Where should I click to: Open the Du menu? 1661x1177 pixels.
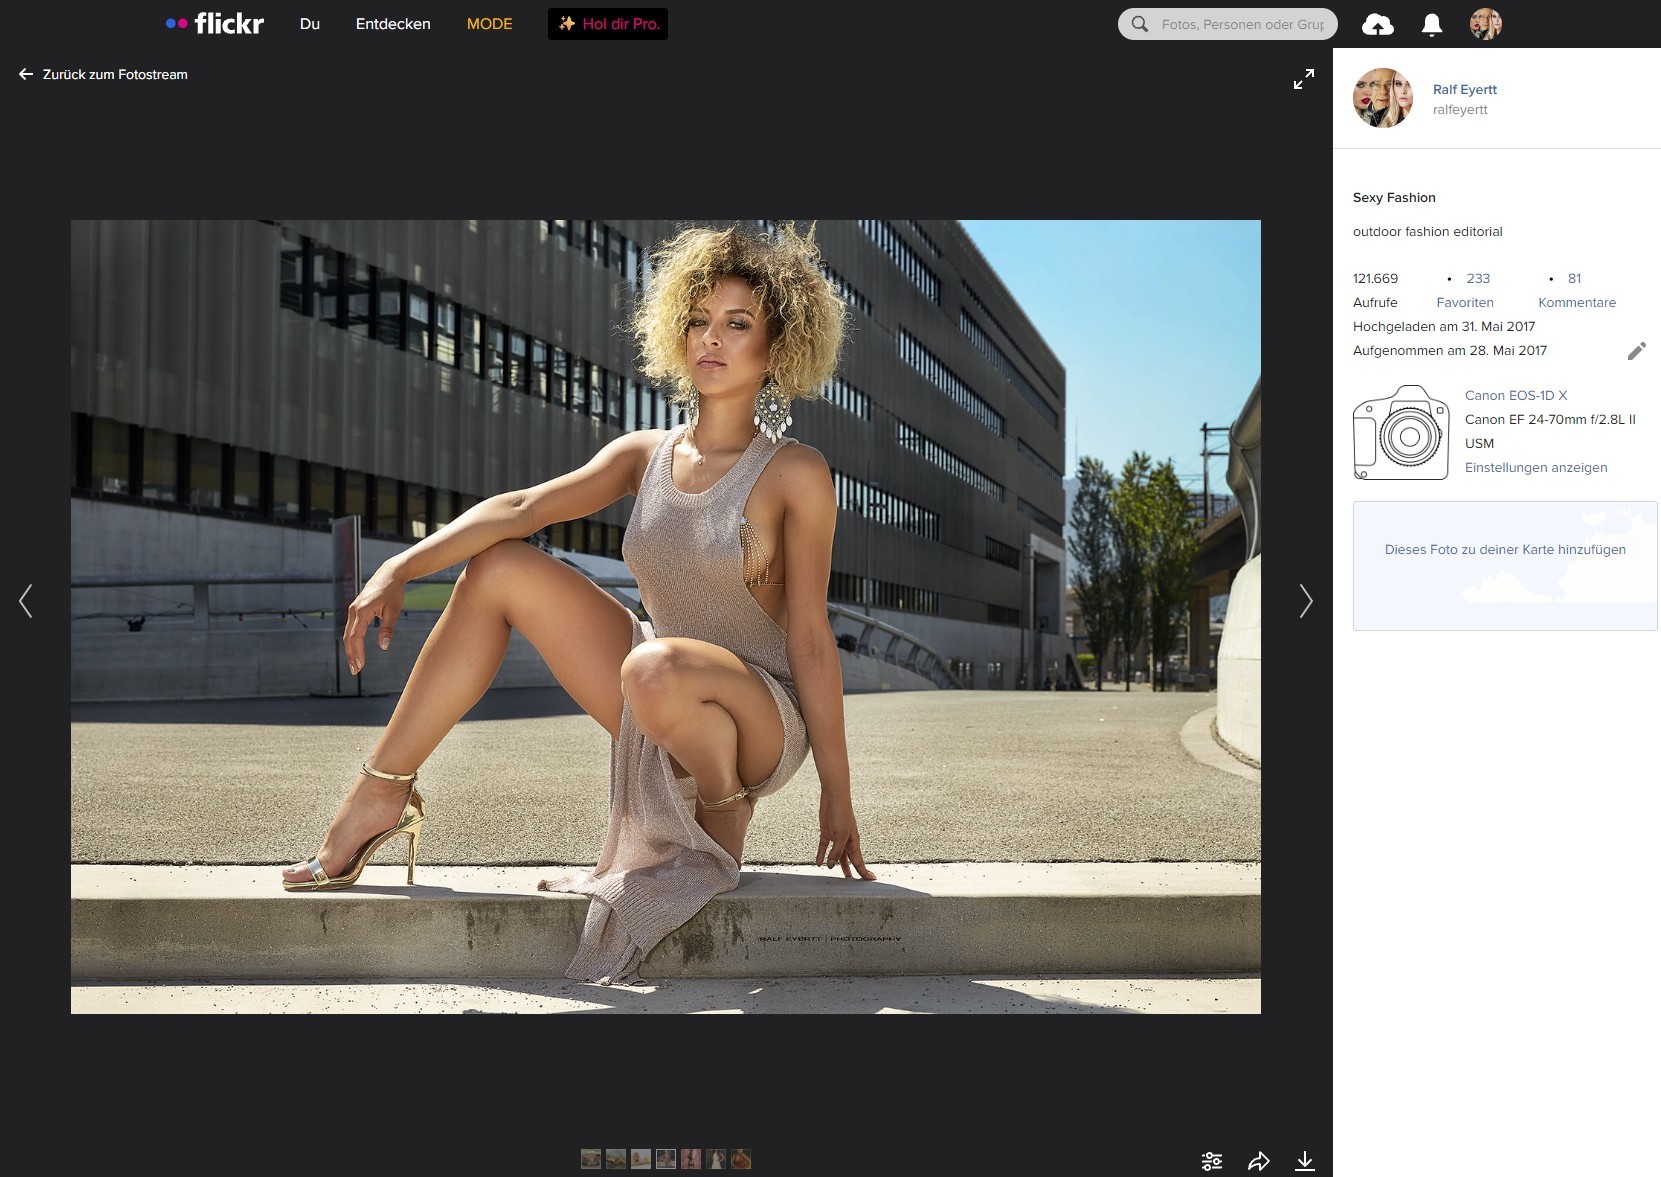click(x=310, y=24)
